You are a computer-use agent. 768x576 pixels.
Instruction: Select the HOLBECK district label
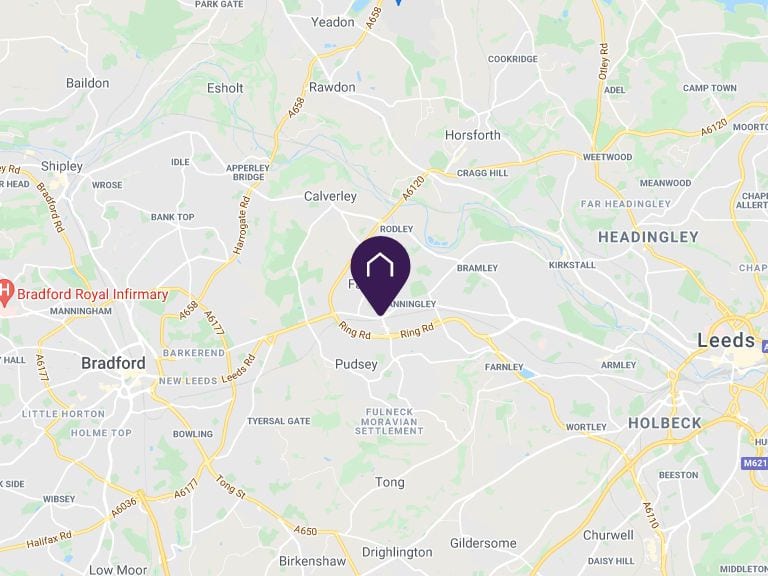pyautogui.click(x=665, y=423)
